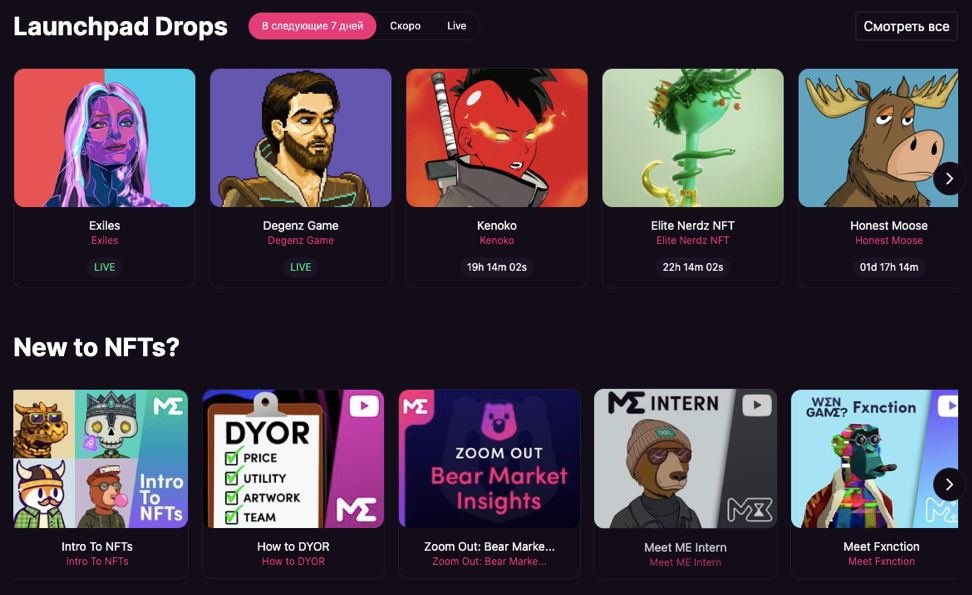Open the pink Kenoko collection link
The image size is (972, 595).
[497, 240]
